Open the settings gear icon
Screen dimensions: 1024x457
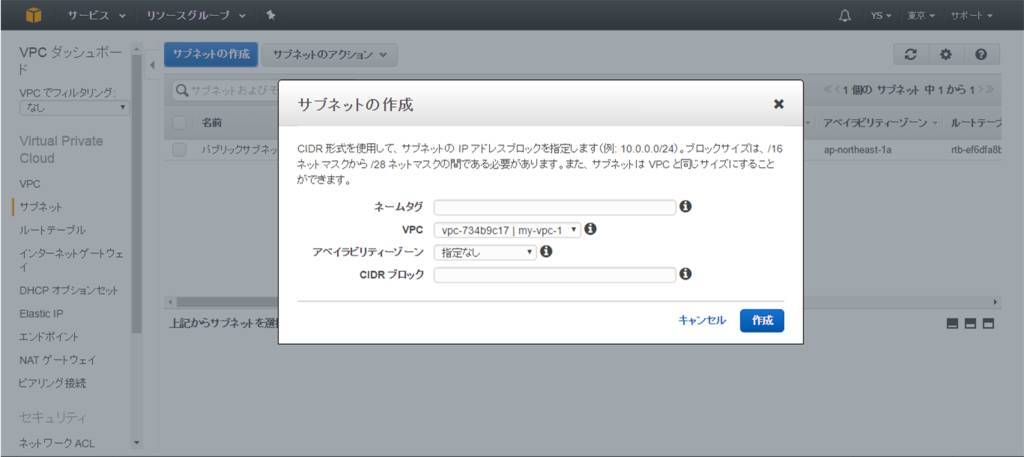tap(945, 55)
